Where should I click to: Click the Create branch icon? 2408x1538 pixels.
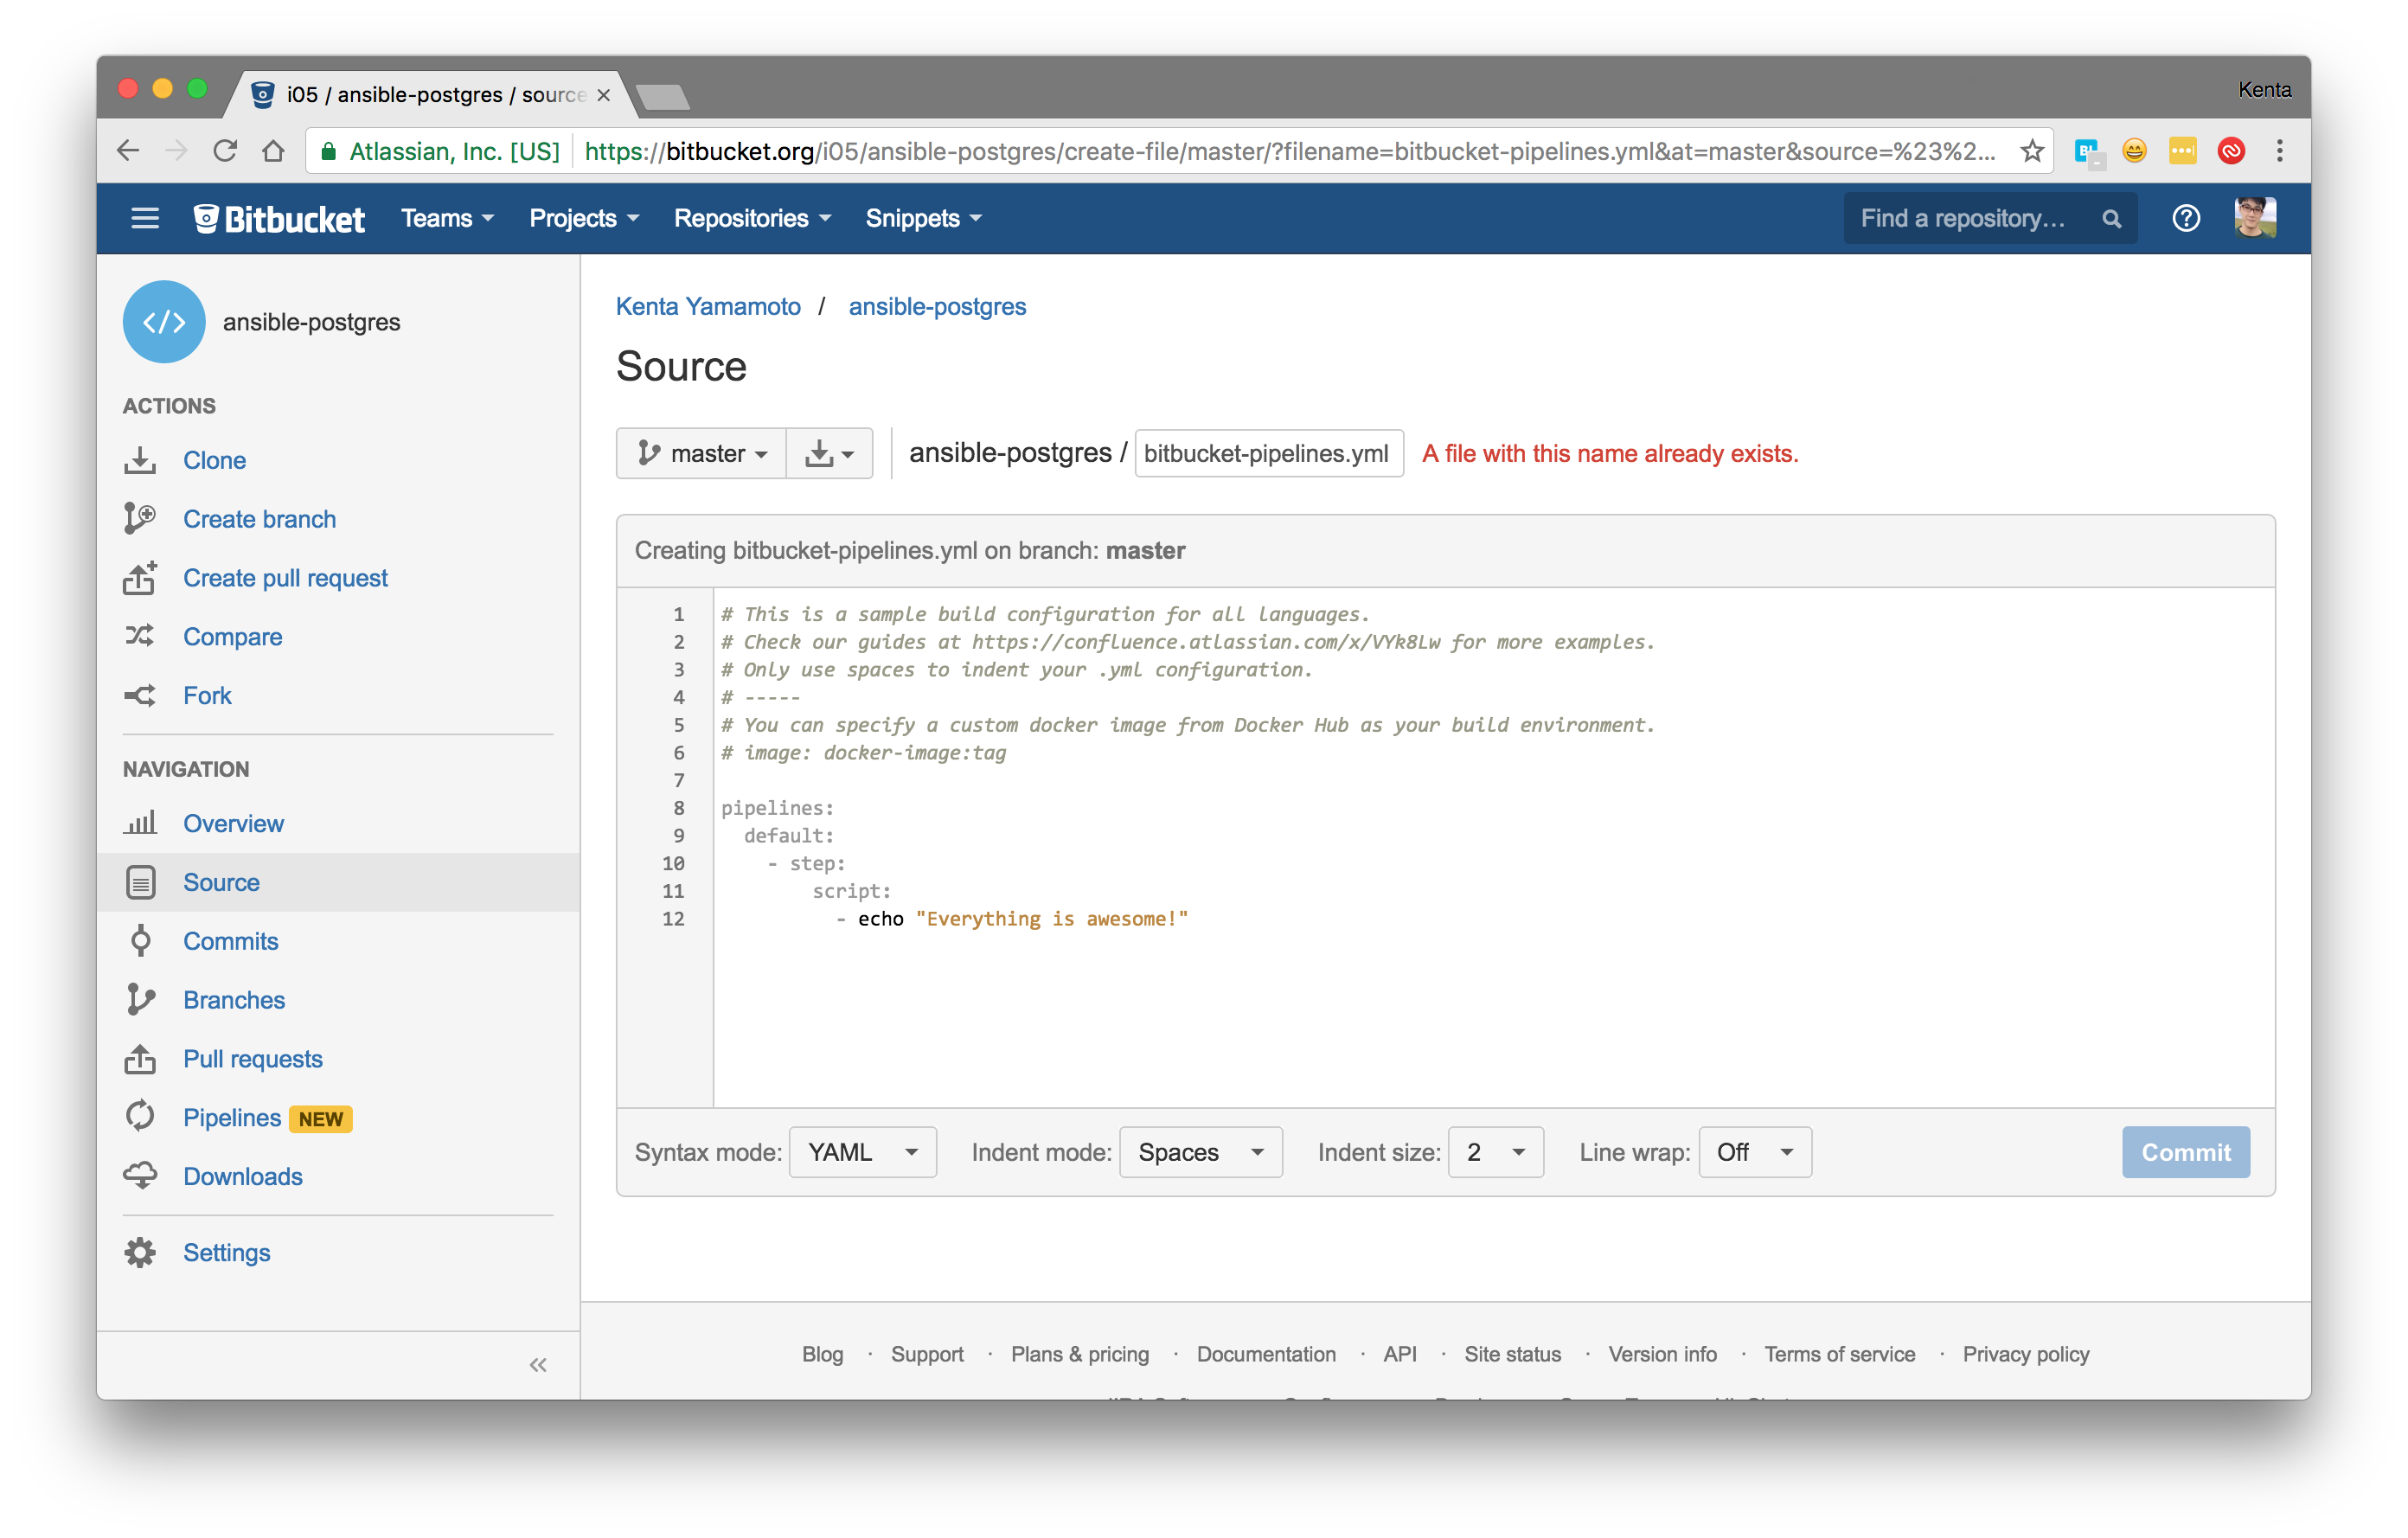[x=141, y=519]
